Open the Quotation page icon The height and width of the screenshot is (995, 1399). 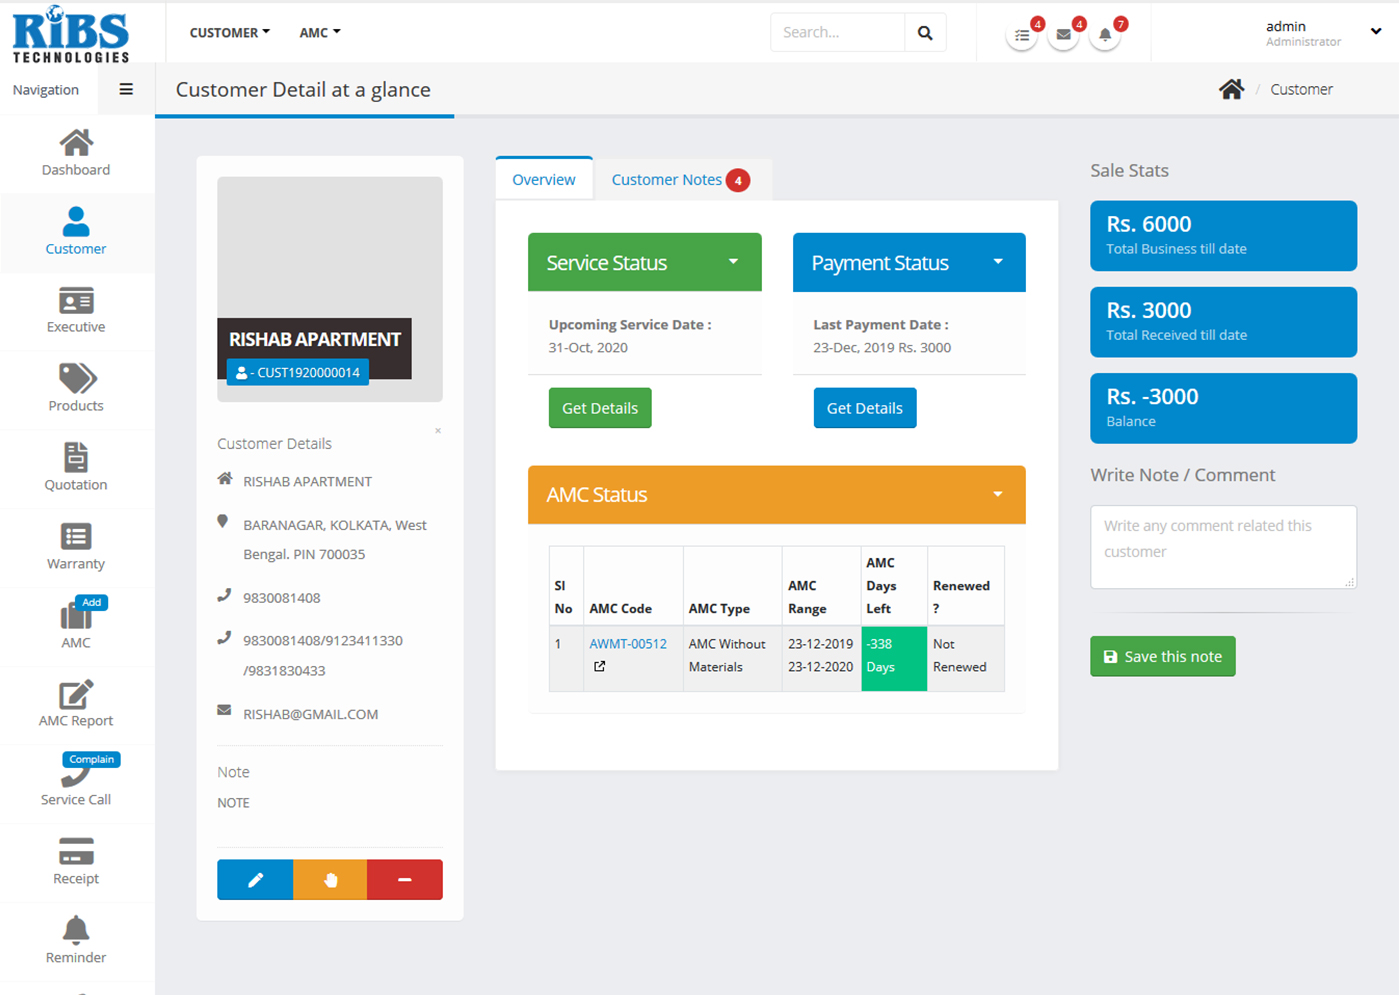point(76,458)
